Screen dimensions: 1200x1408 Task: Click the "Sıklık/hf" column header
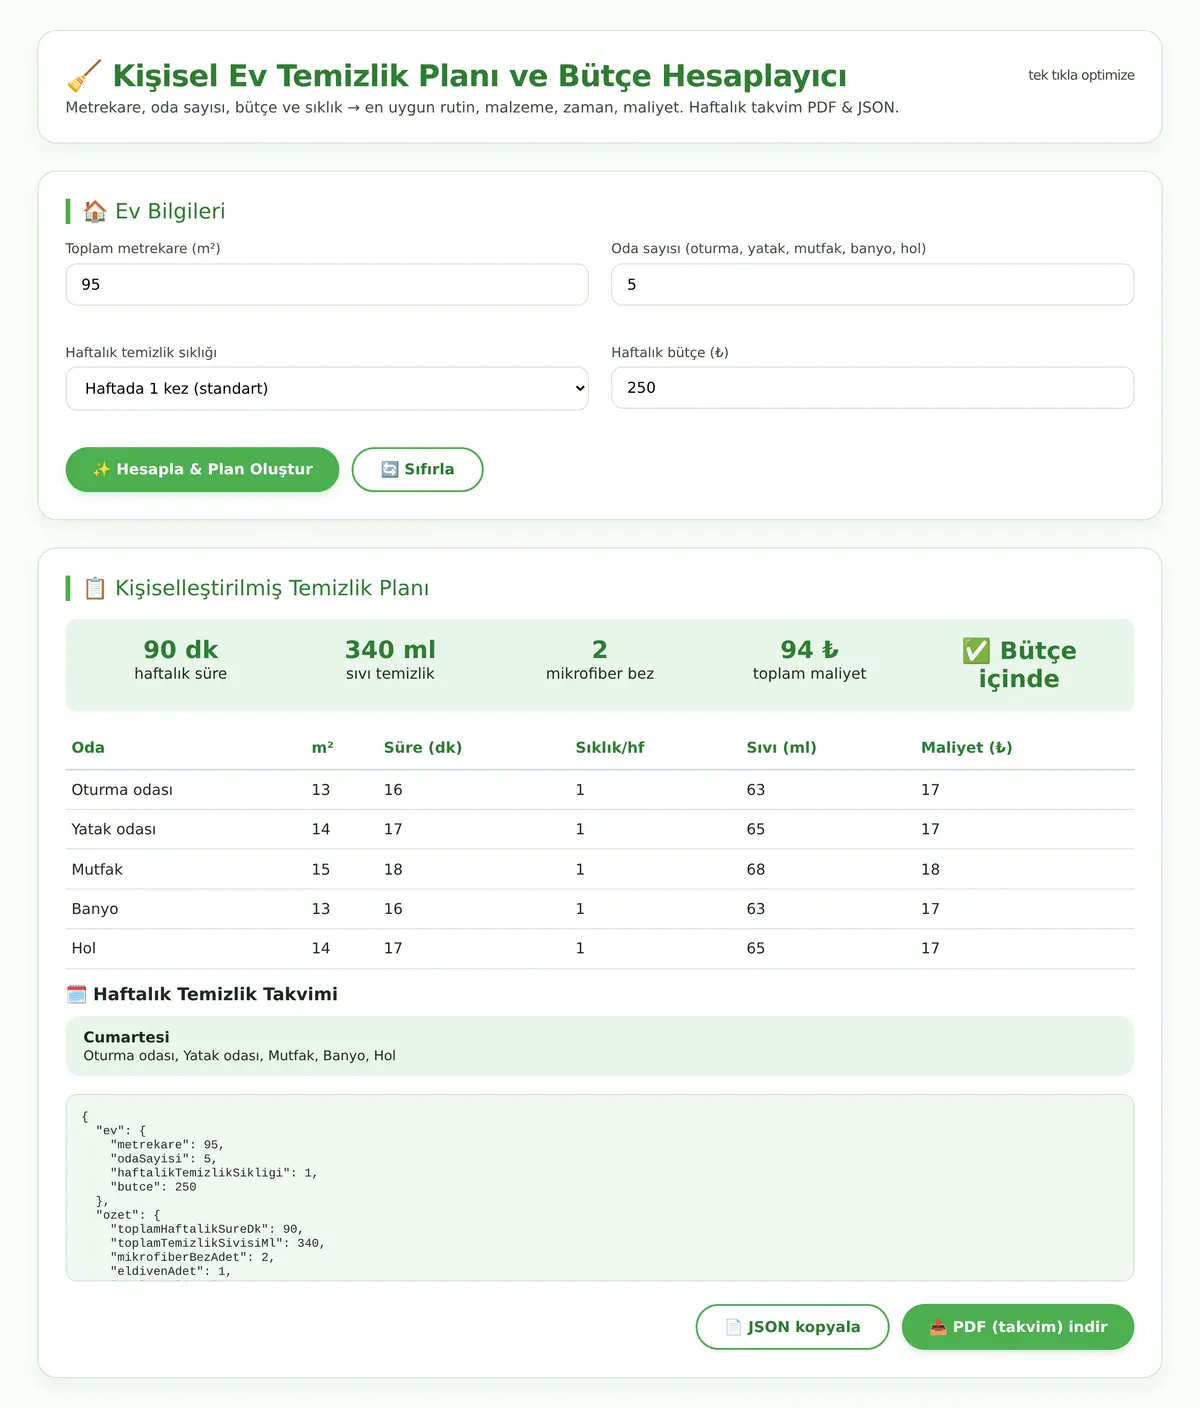pos(610,747)
